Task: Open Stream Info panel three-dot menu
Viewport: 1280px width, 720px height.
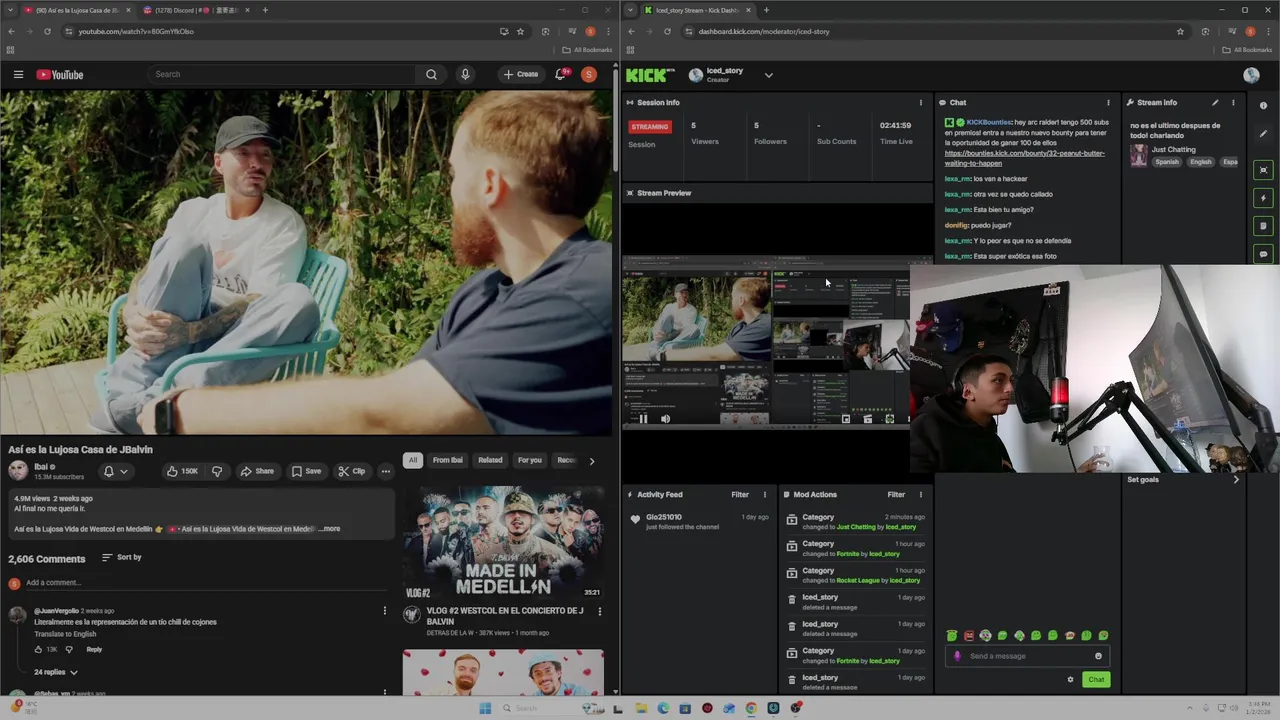Action: coord(1232,102)
